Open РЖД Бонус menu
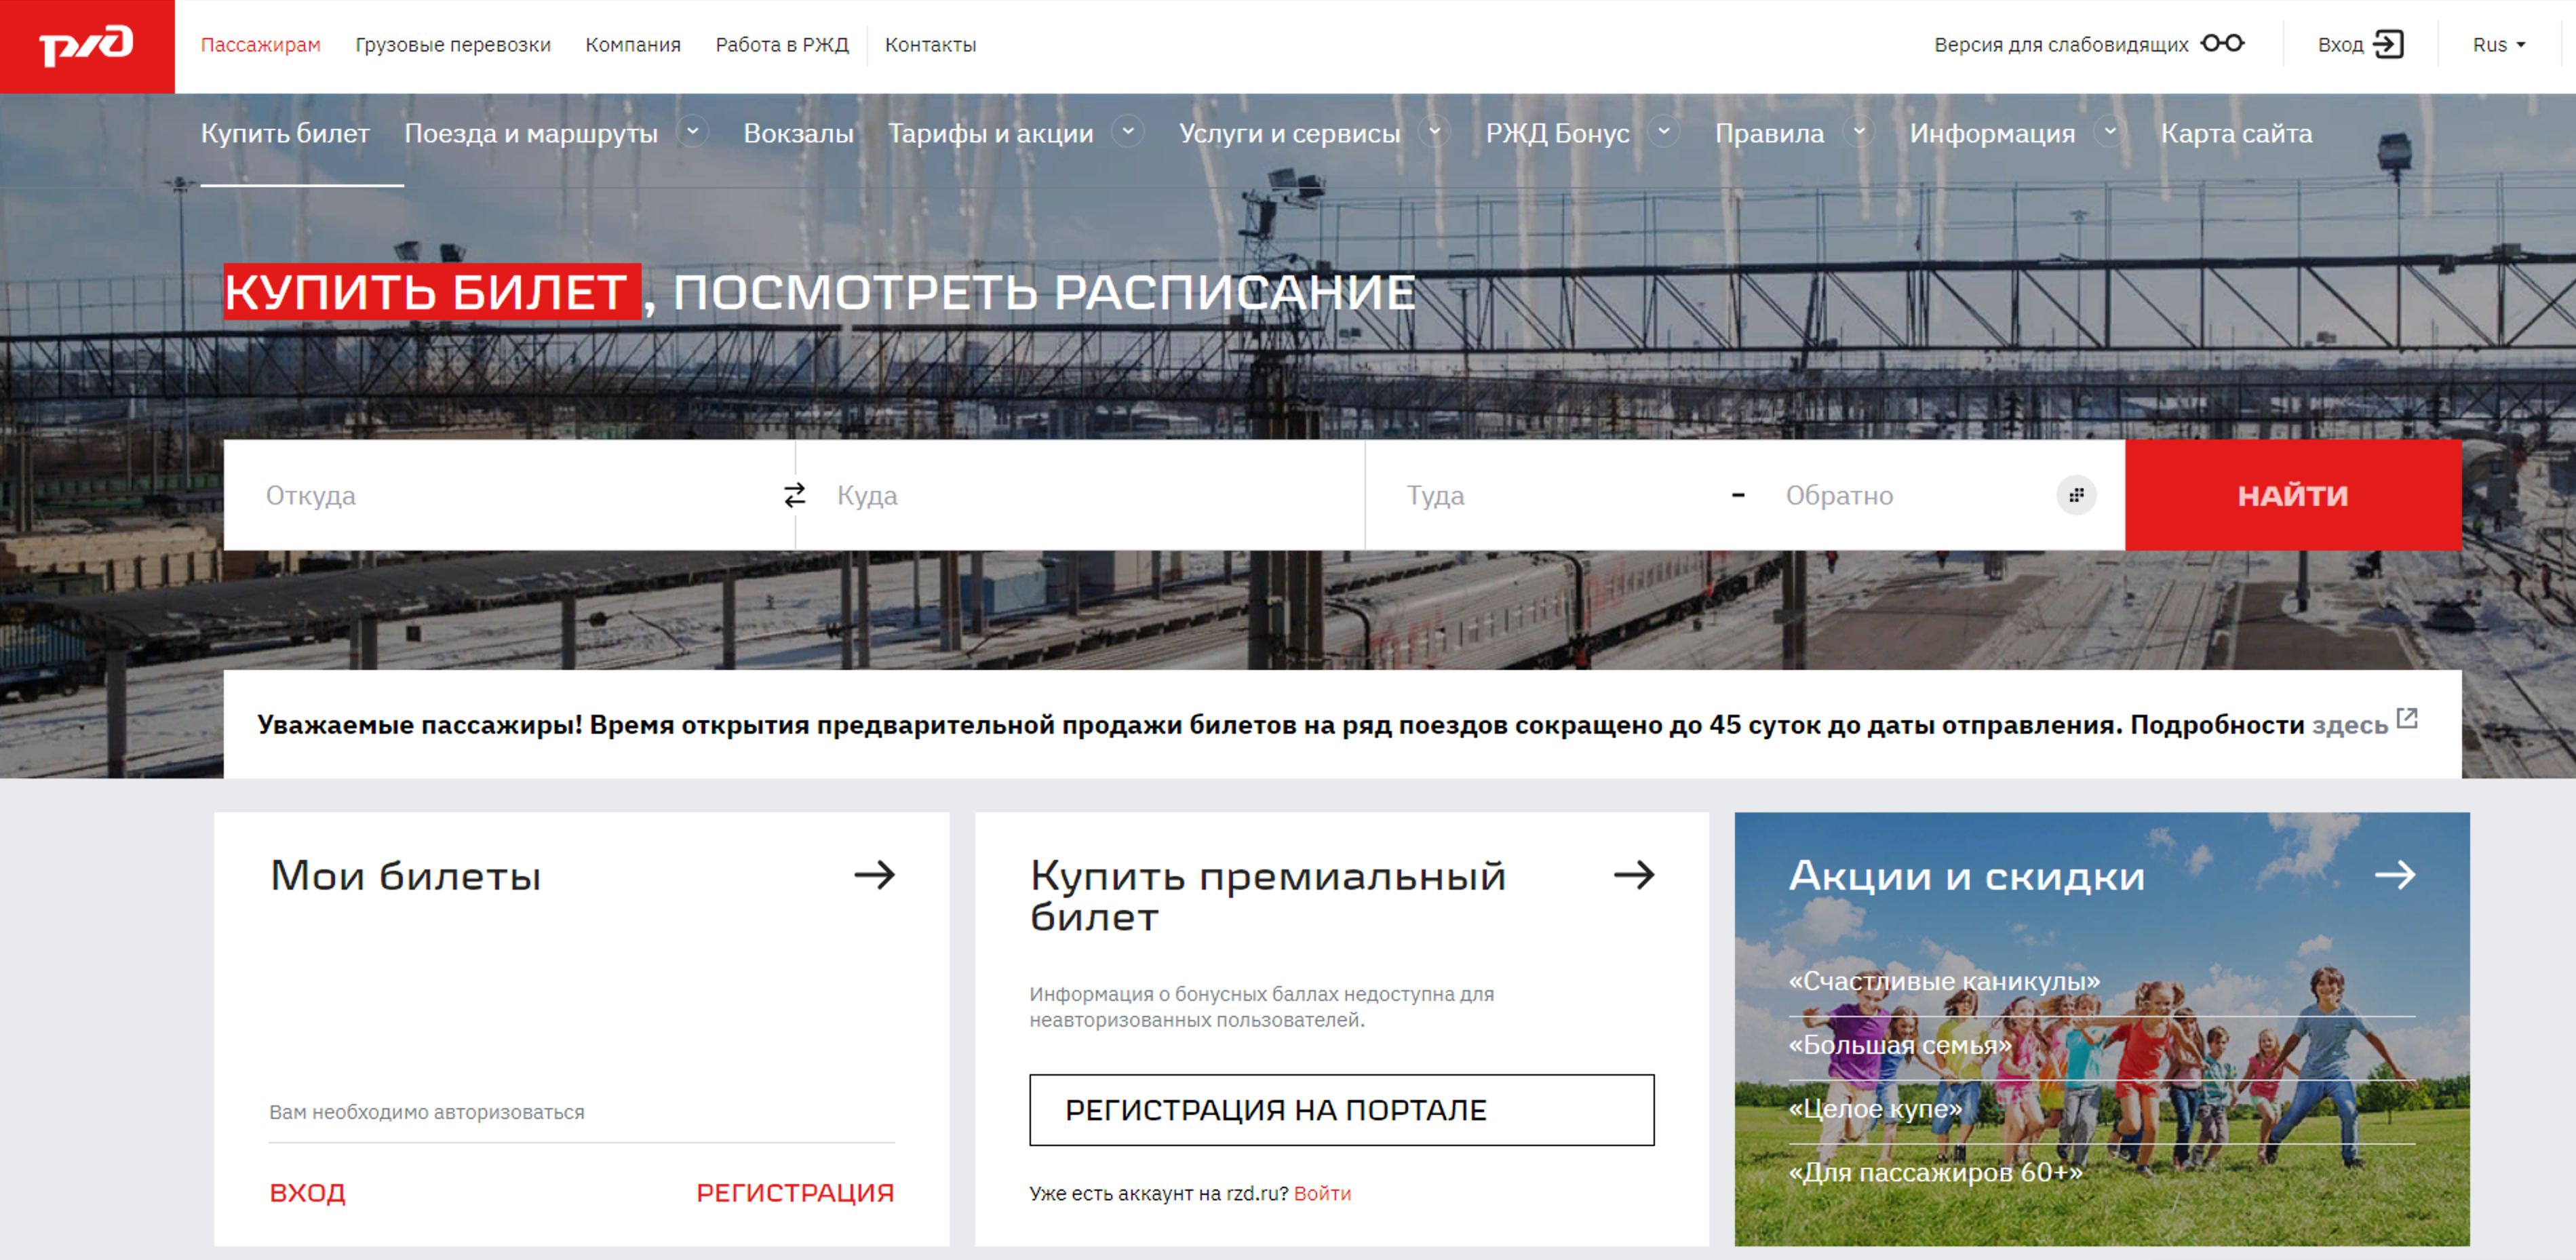Viewport: 2576px width, 1260px height. tap(1557, 133)
